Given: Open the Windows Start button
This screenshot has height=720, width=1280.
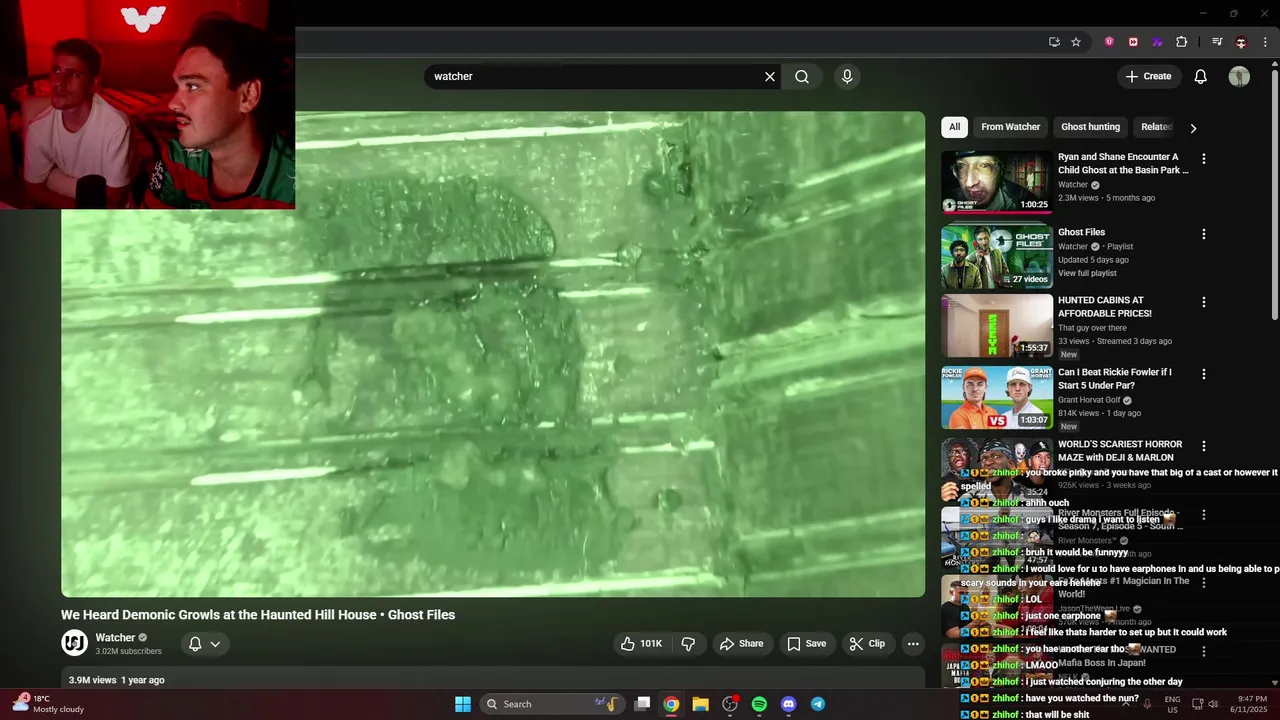Looking at the screenshot, I should [463, 704].
